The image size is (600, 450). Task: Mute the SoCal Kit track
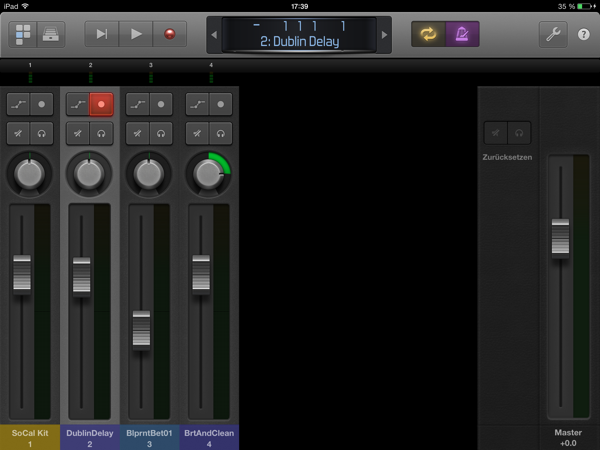[x=18, y=133]
